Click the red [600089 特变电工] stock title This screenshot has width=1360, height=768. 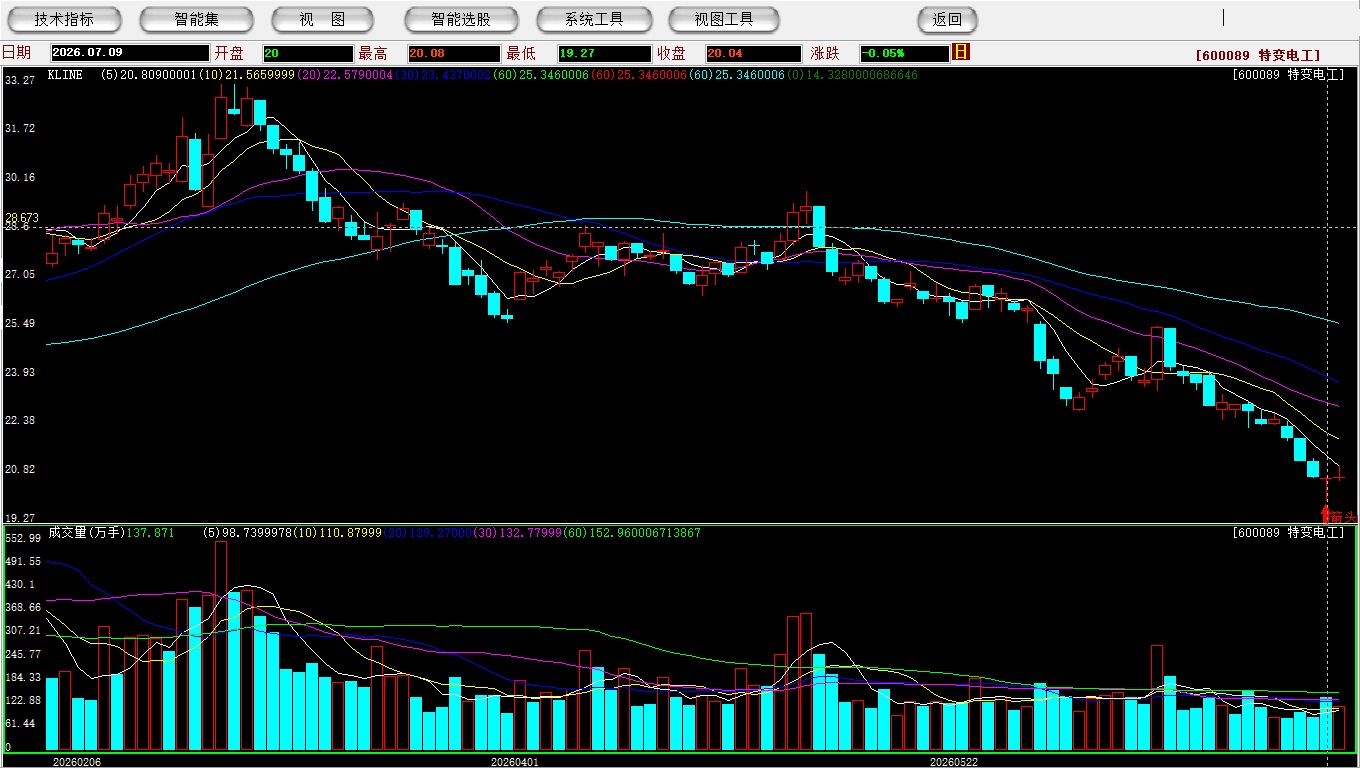coord(1258,56)
